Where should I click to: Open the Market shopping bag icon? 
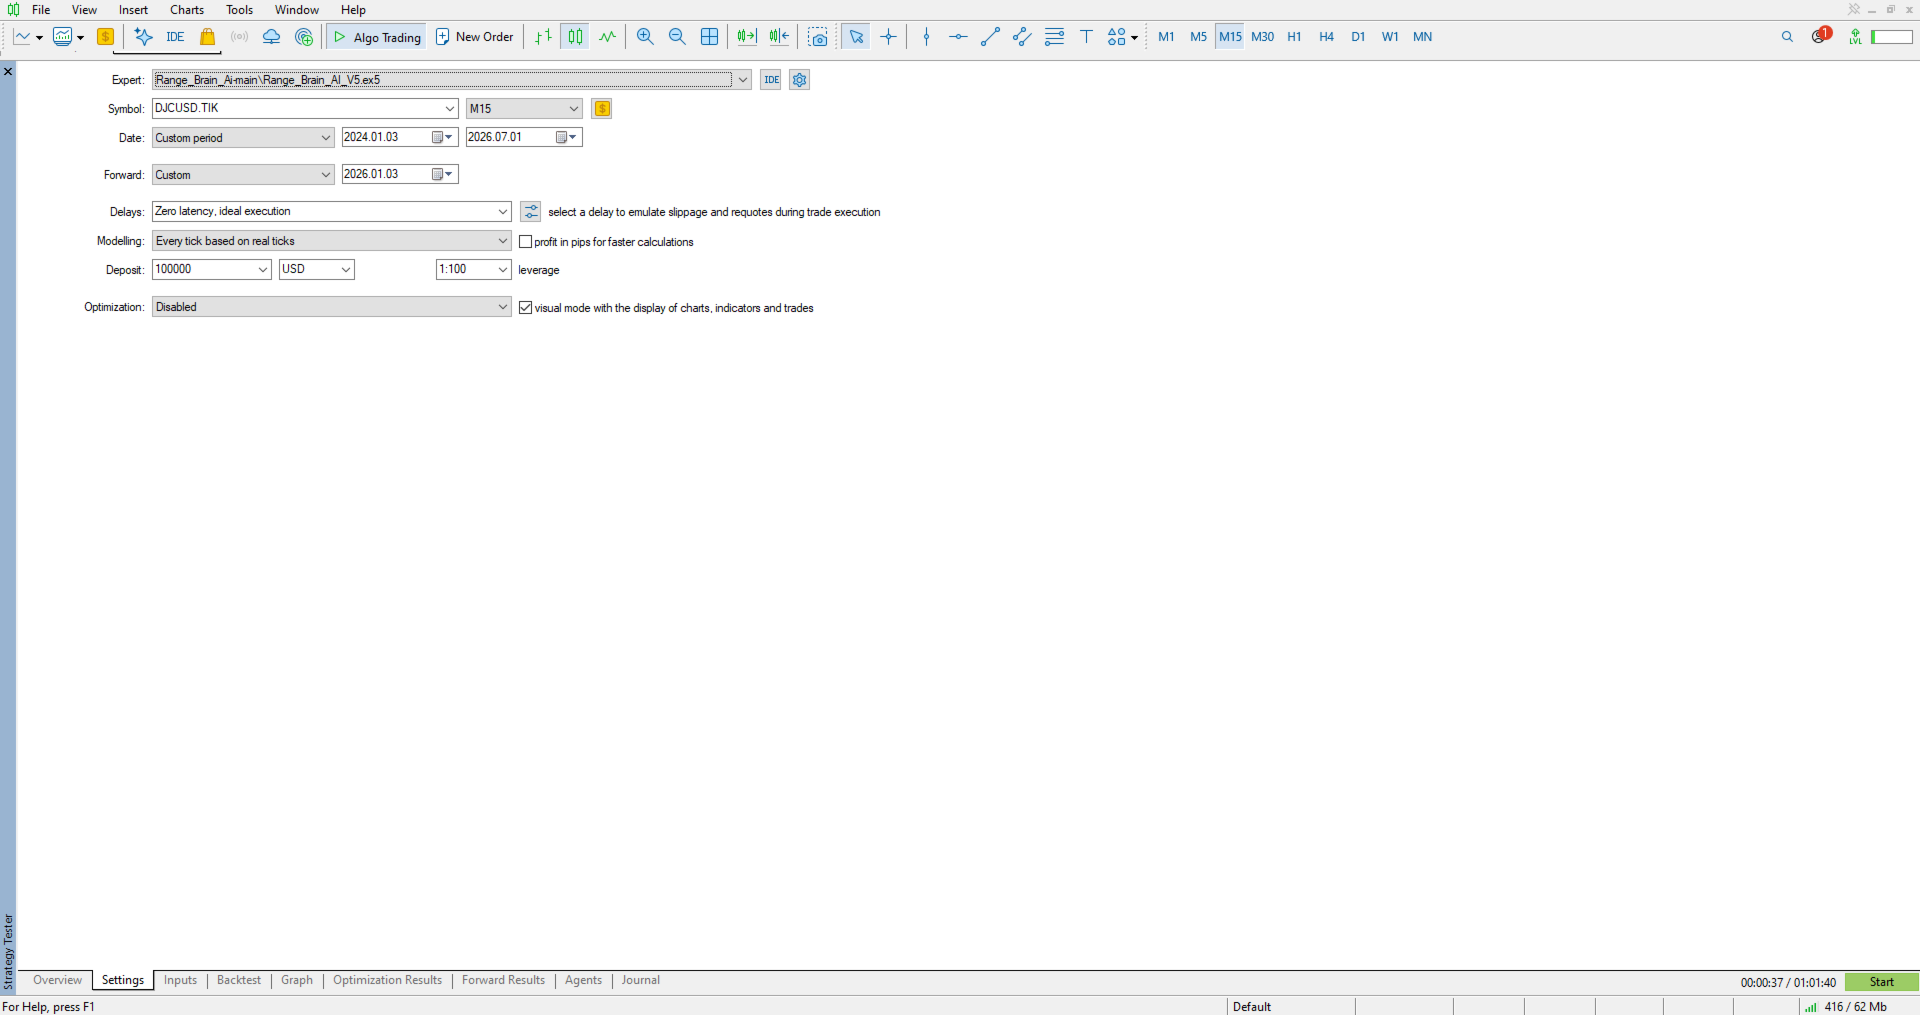click(x=207, y=37)
